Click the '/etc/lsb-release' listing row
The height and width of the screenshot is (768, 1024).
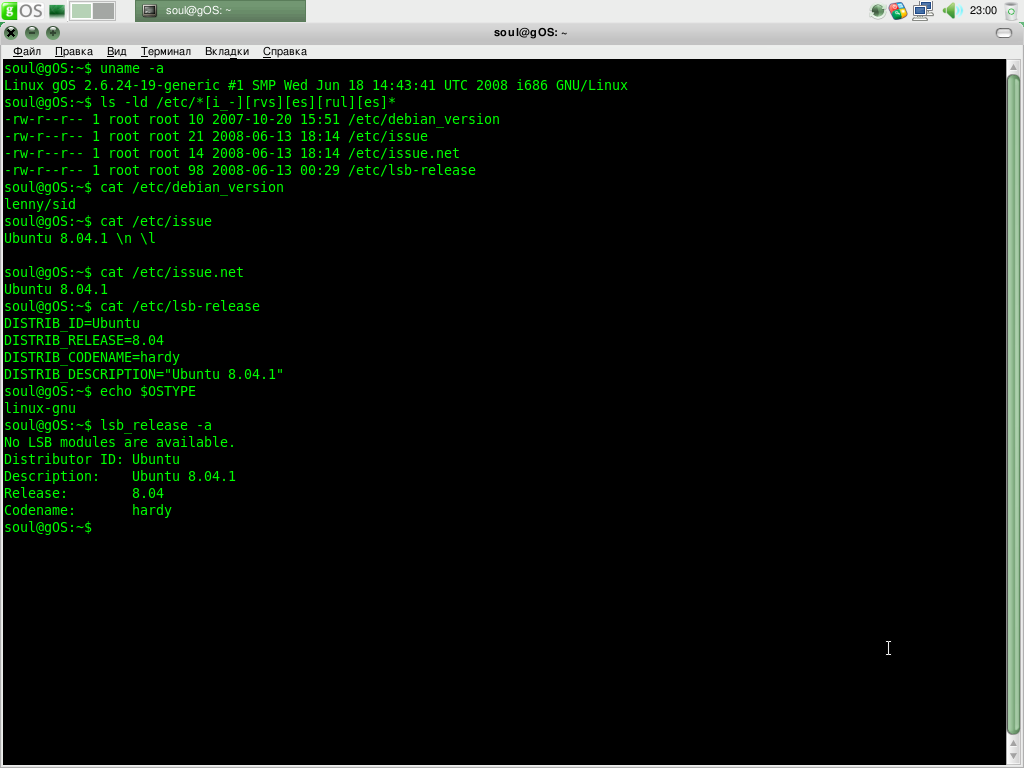[240, 170]
